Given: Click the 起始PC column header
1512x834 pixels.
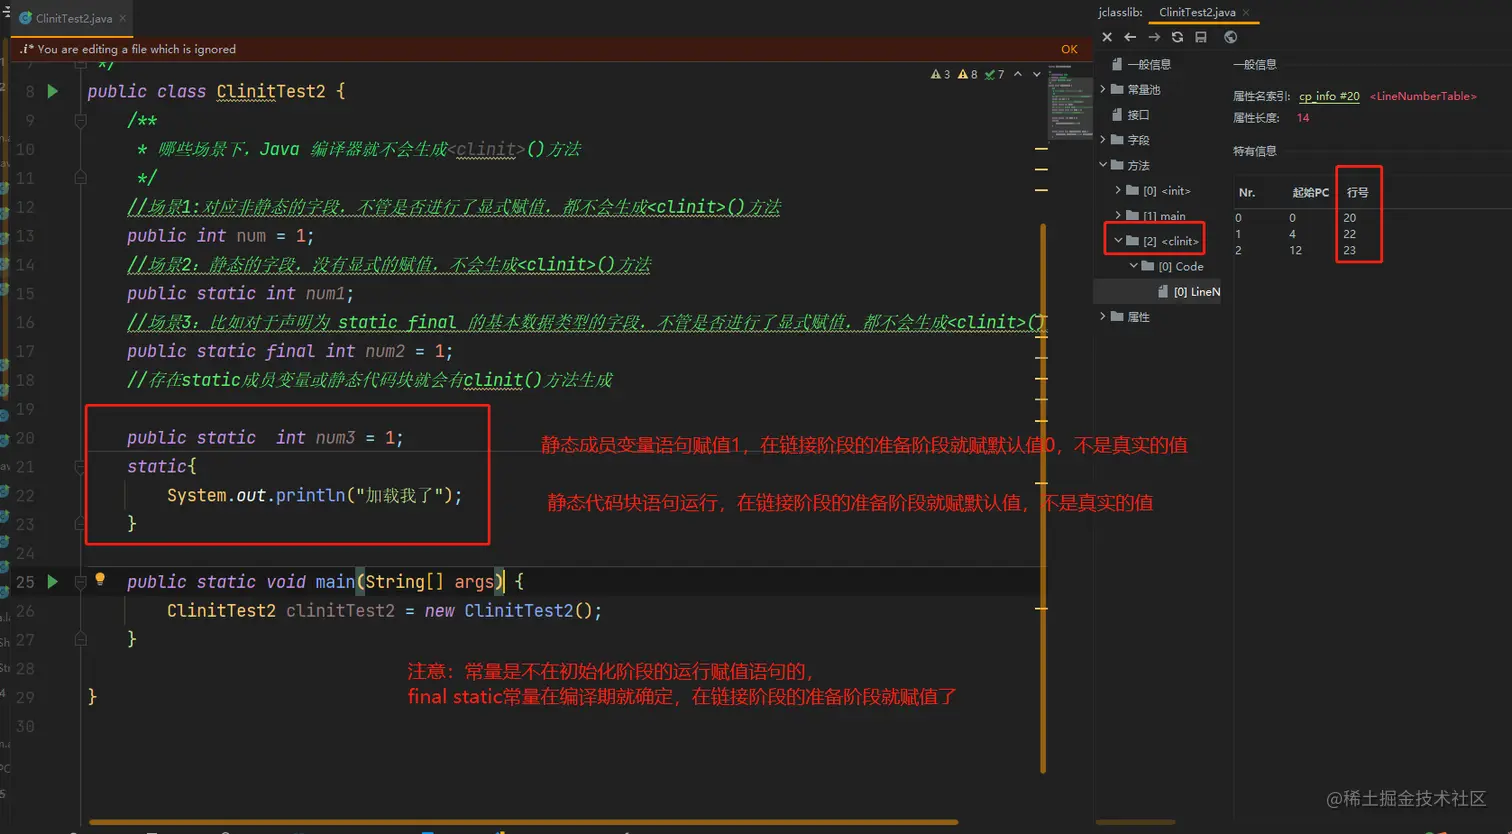Looking at the screenshot, I should [x=1310, y=192].
